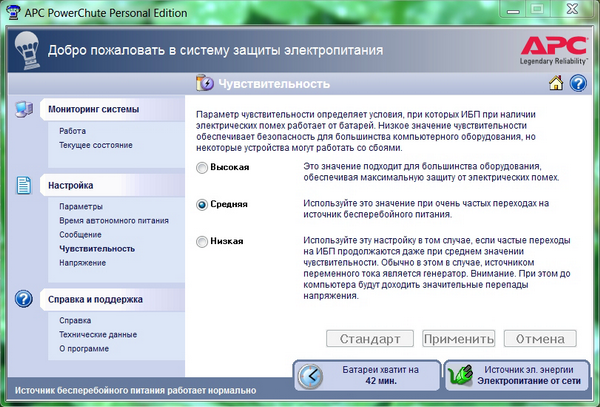This screenshot has height=407, width=600.
Task: Open the О программе page
Action: point(84,348)
